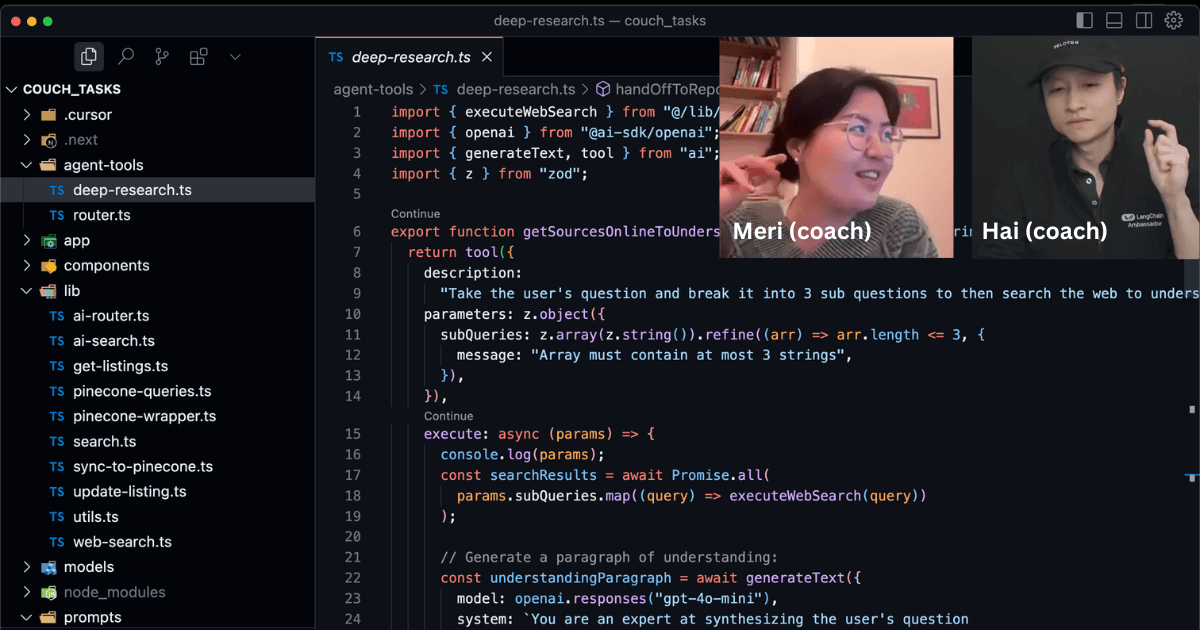Open the Extensions view
Viewport: 1200px width, 630px height.
click(x=198, y=56)
